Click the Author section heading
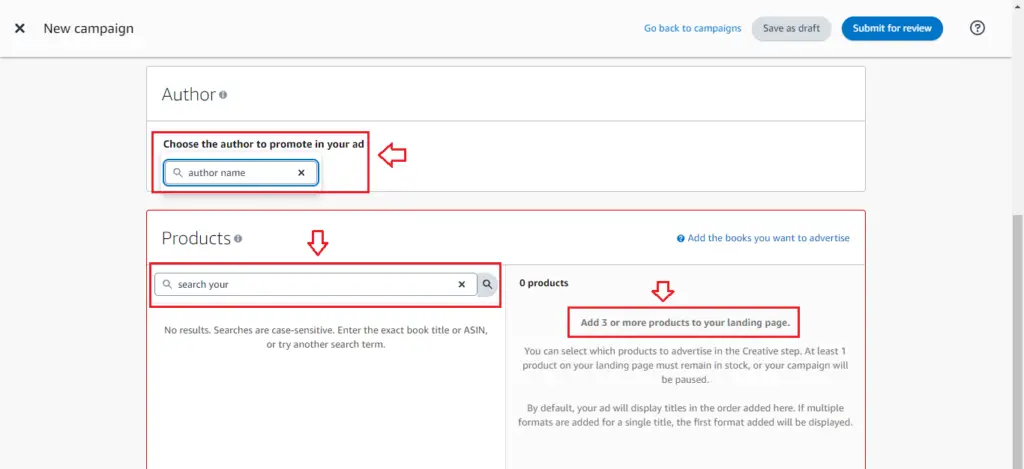Viewport: 1024px width, 469px height. pos(188,95)
